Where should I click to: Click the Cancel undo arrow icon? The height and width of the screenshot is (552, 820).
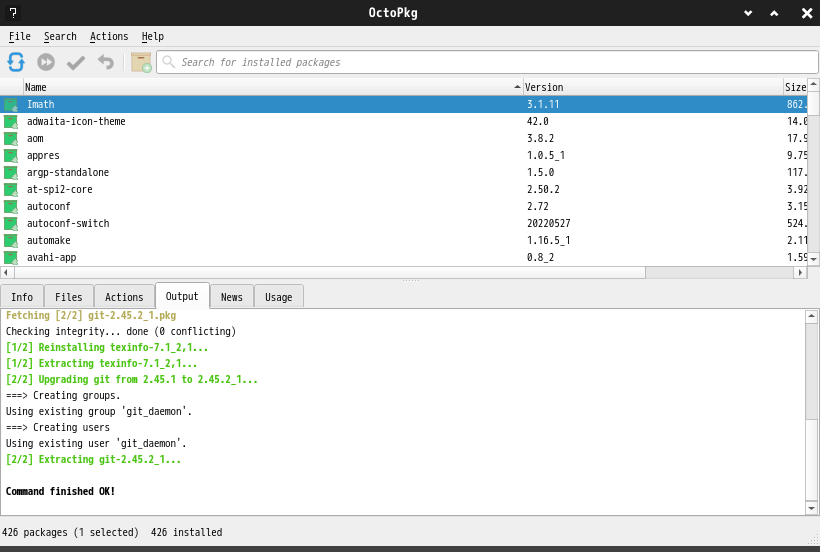point(106,62)
